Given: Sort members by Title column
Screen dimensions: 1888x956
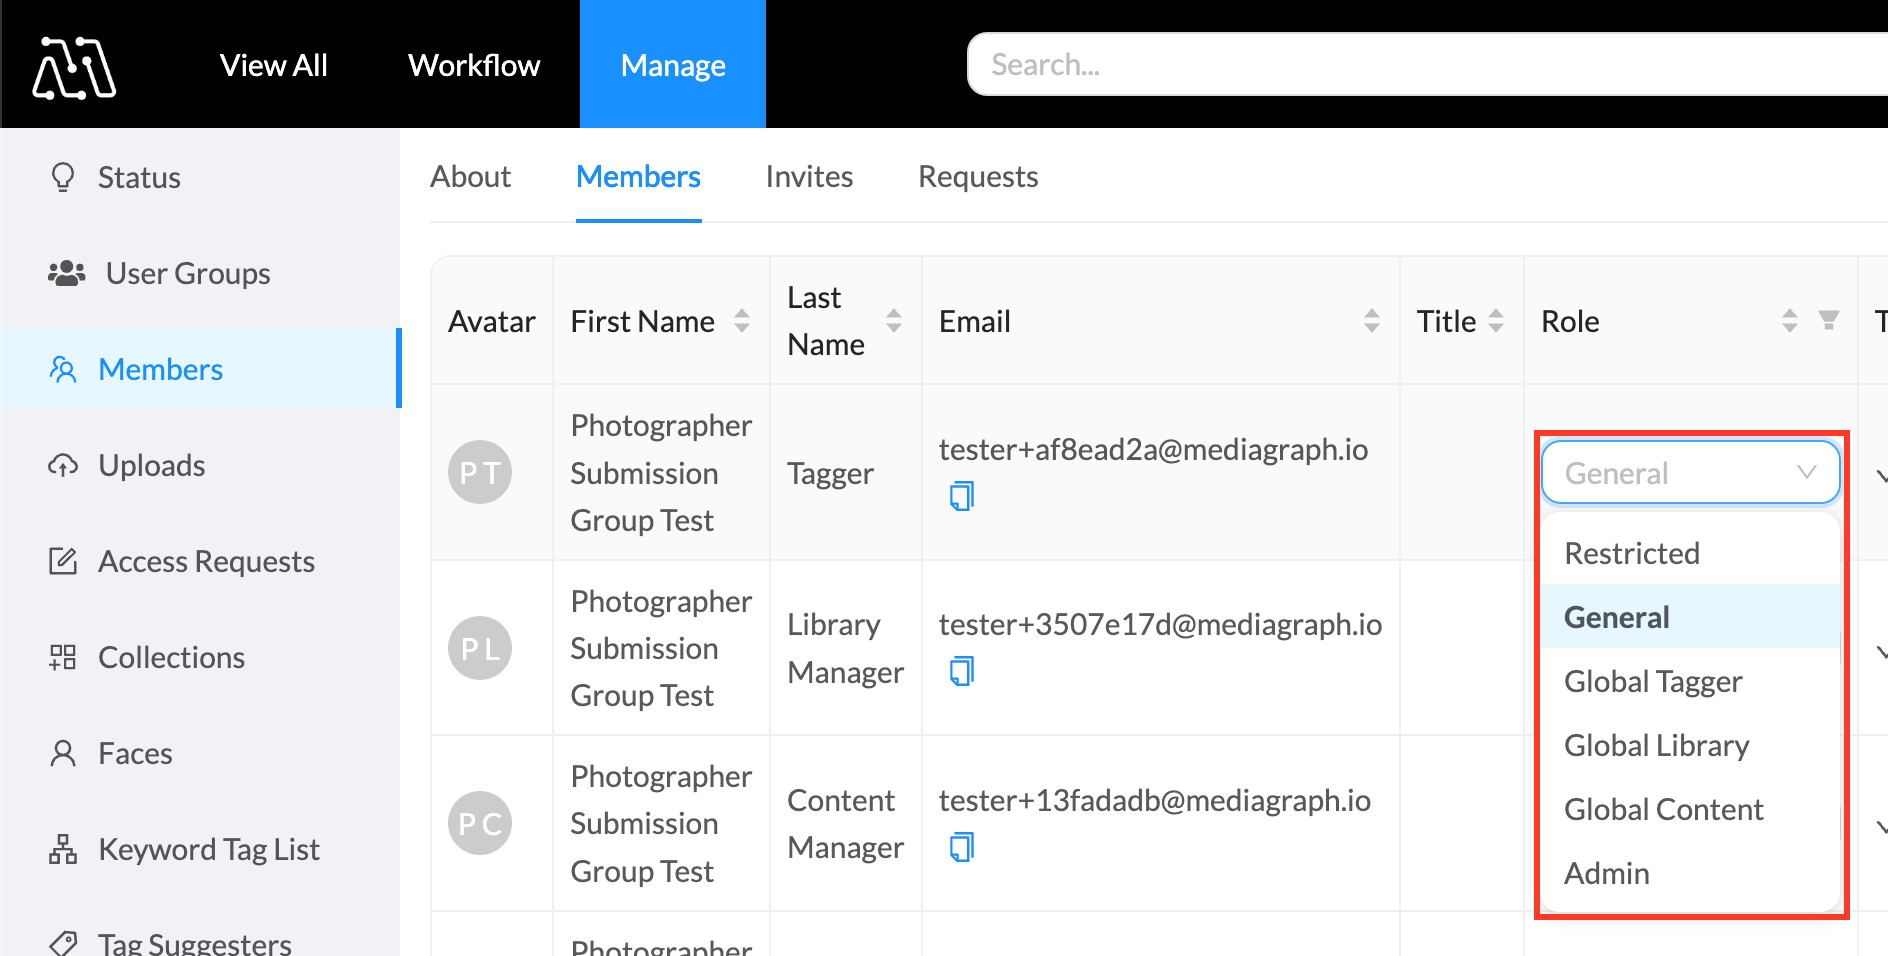Looking at the screenshot, I should pos(1496,321).
